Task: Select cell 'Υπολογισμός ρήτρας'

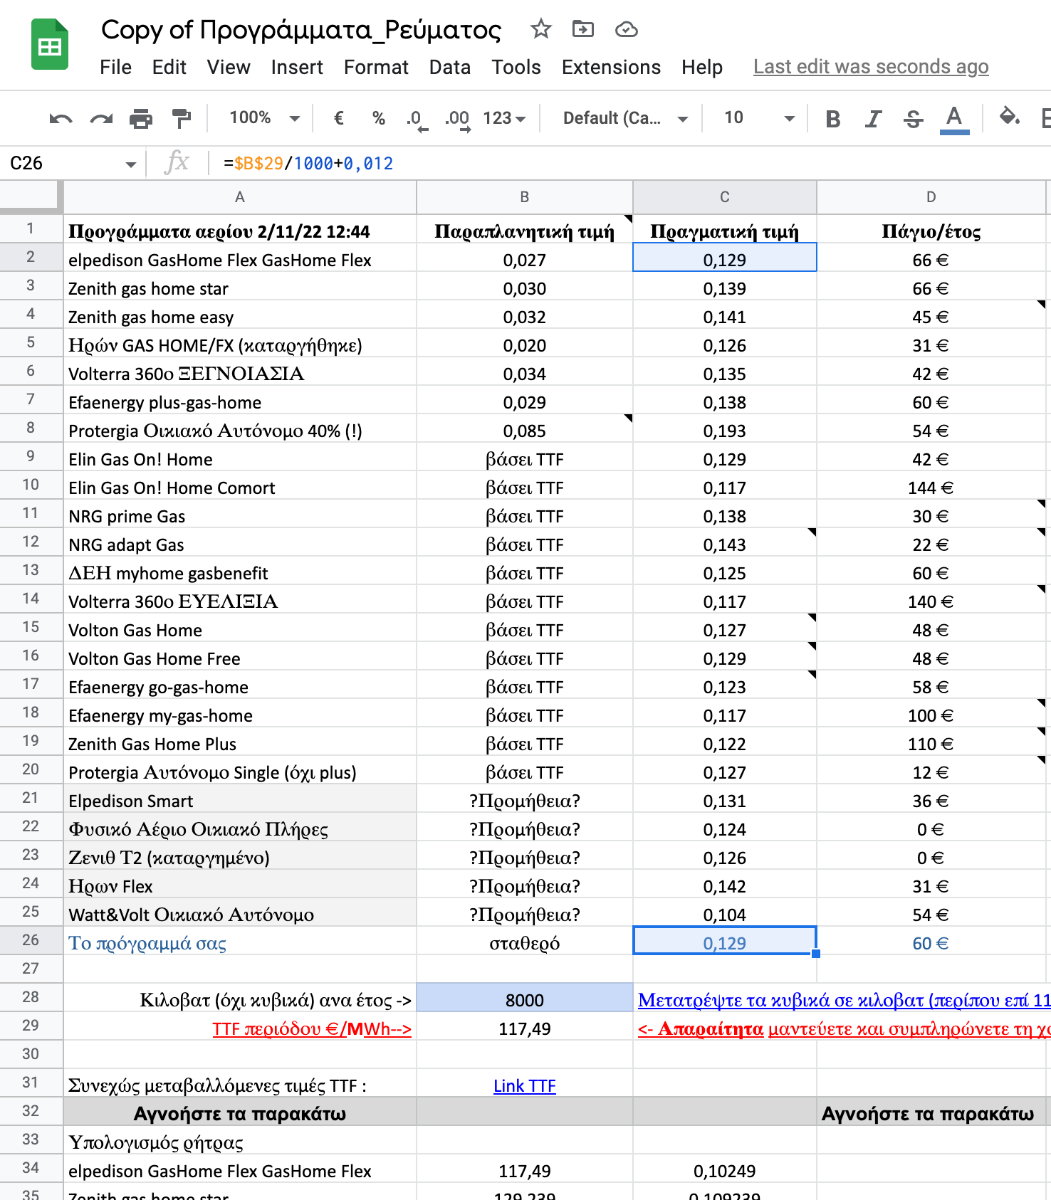Action: pyautogui.click(x=240, y=1141)
